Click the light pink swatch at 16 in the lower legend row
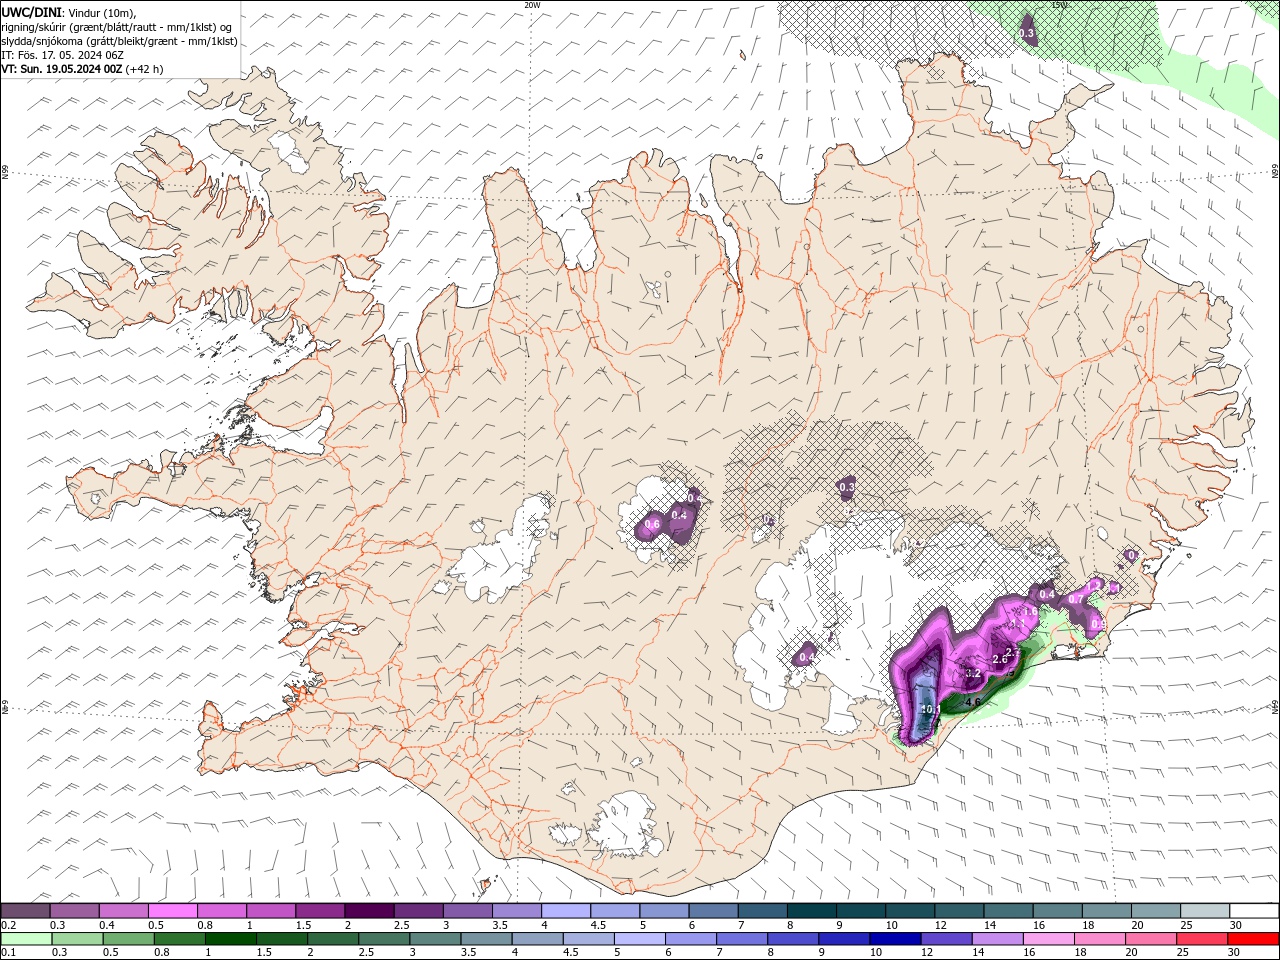Screen dimensions: 1280x960 tap(1049, 939)
